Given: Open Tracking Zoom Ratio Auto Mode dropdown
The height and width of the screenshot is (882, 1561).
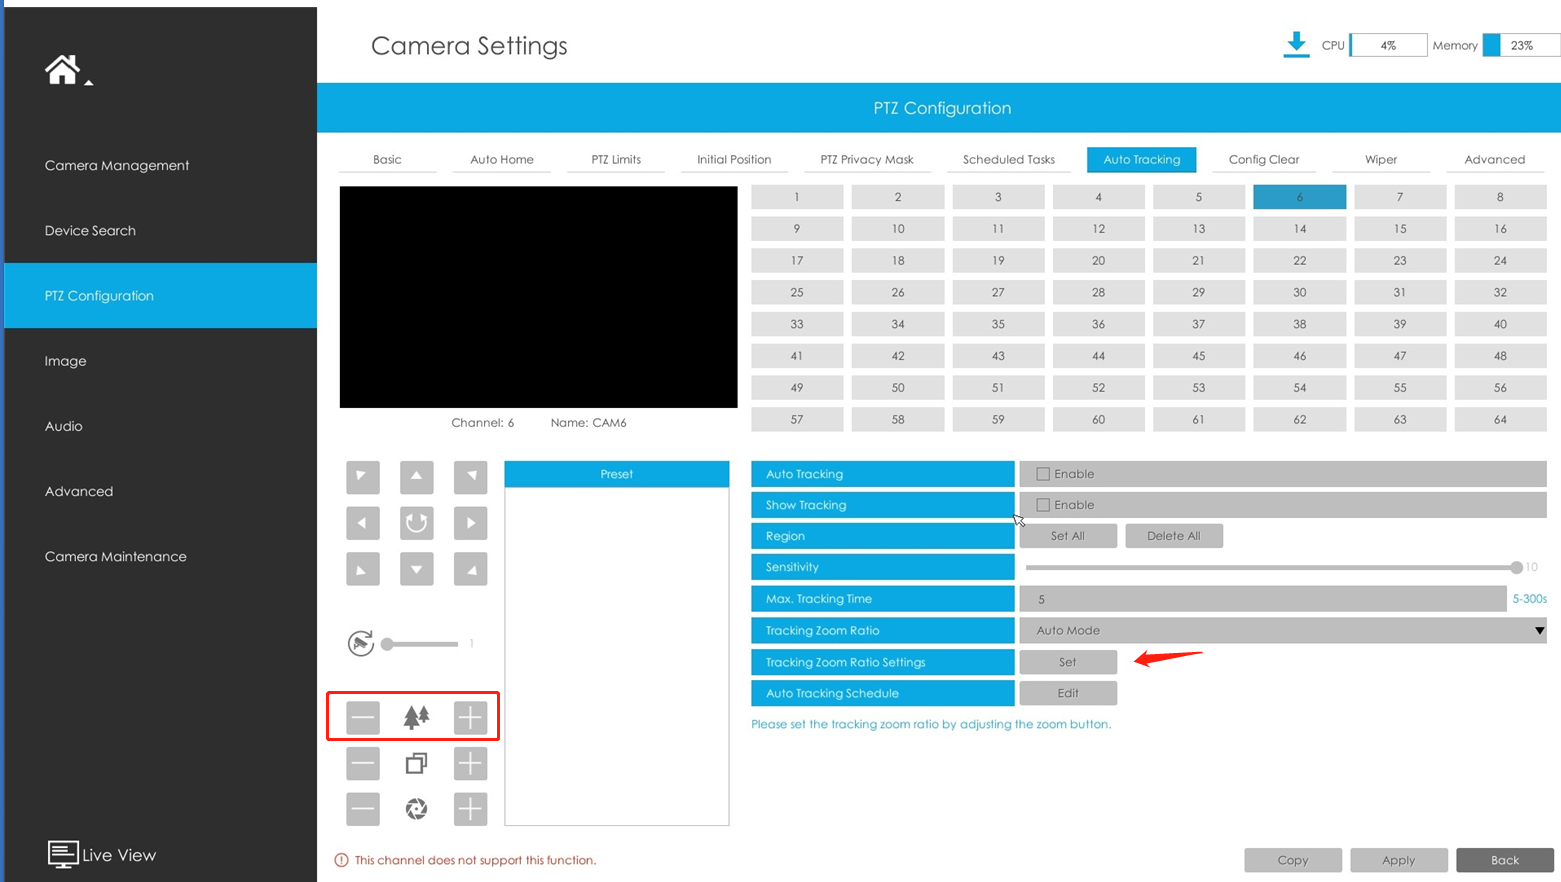Looking at the screenshot, I should coord(1283,630).
